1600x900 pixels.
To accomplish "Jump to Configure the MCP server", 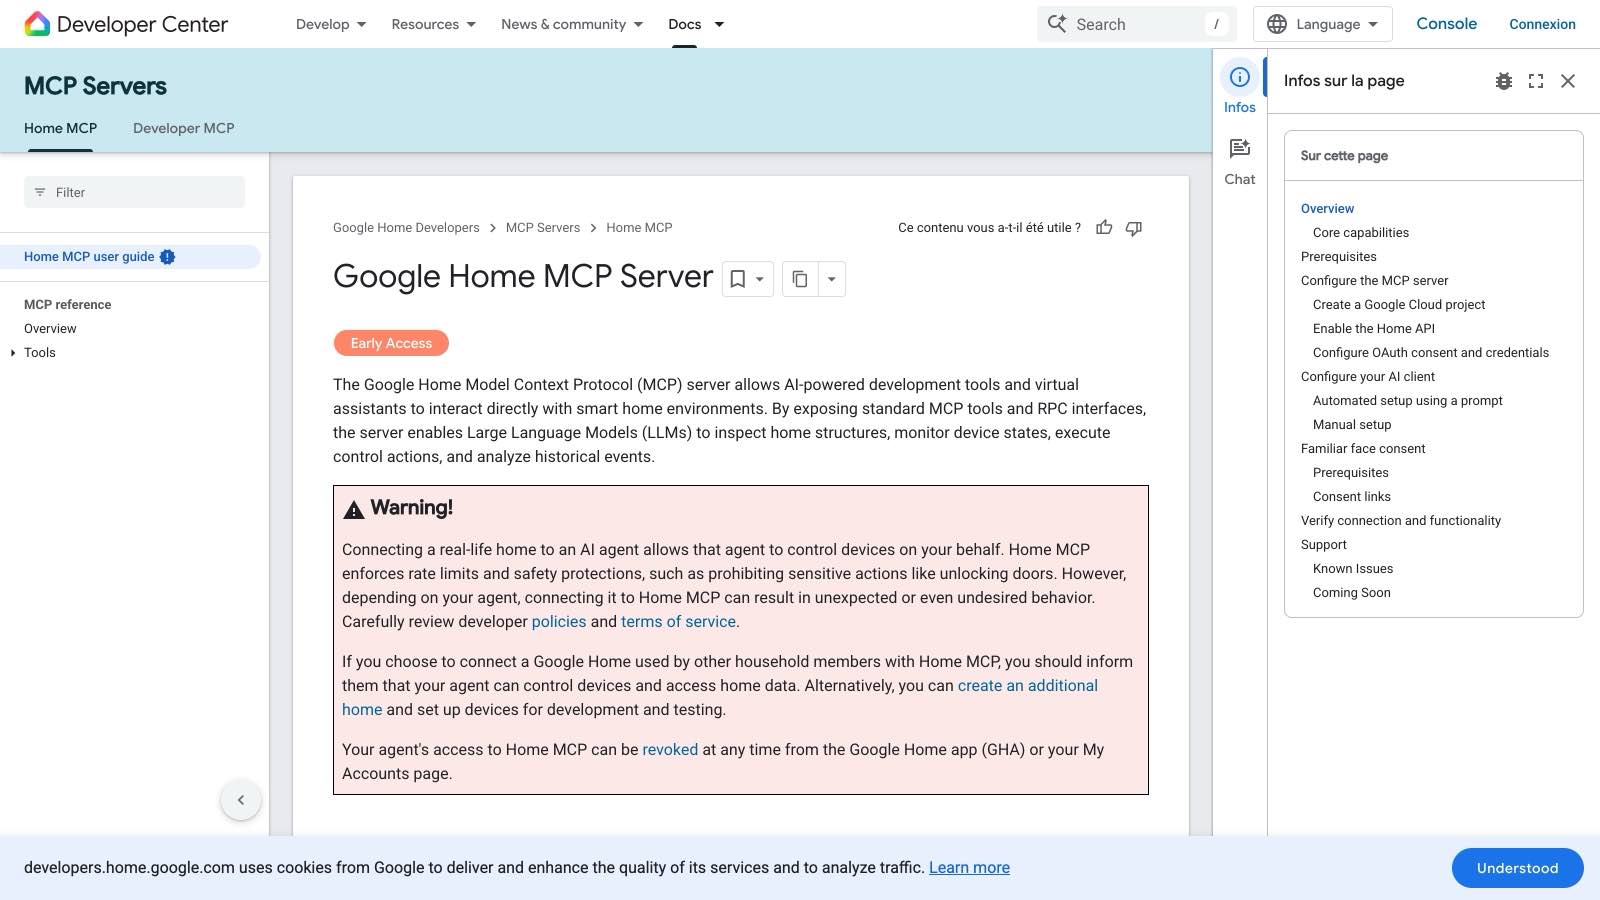I will 1374,281.
